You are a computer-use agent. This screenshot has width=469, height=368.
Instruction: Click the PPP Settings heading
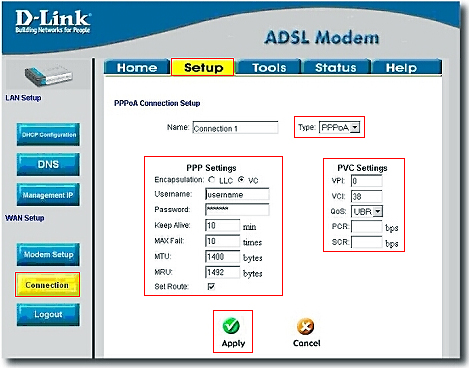(211, 168)
